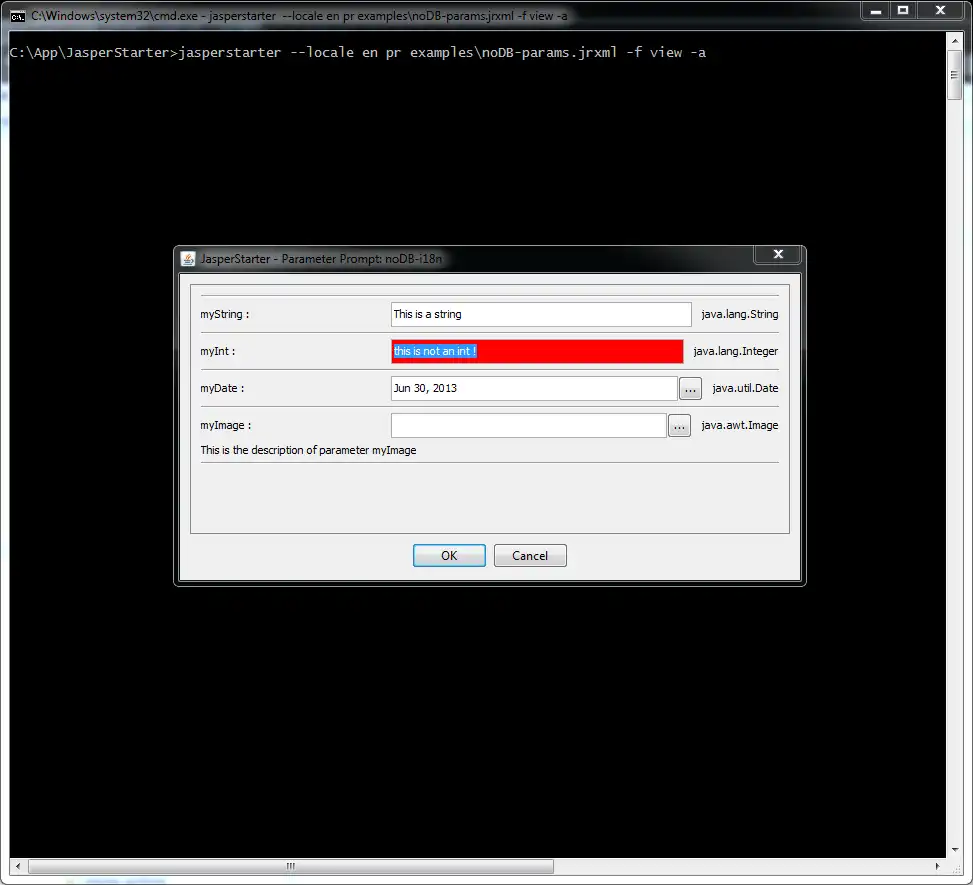Viewport: 973px width, 885px height.
Task: Click the 'java.util.Date' type text
Action: [745, 389]
